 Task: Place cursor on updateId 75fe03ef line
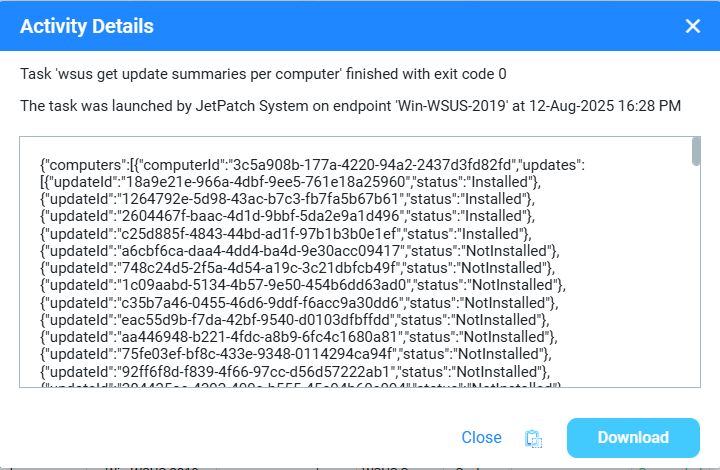[300, 355]
